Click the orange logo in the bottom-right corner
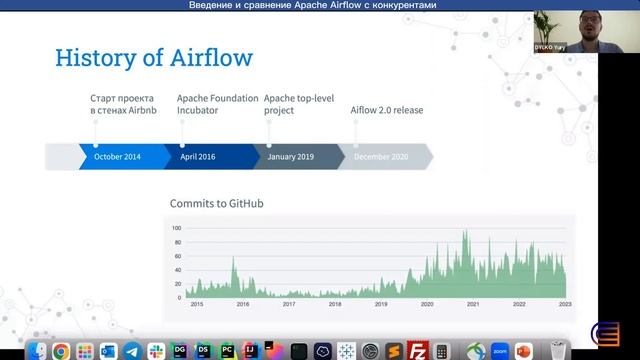The width and height of the screenshot is (640, 360). [x=606, y=333]
